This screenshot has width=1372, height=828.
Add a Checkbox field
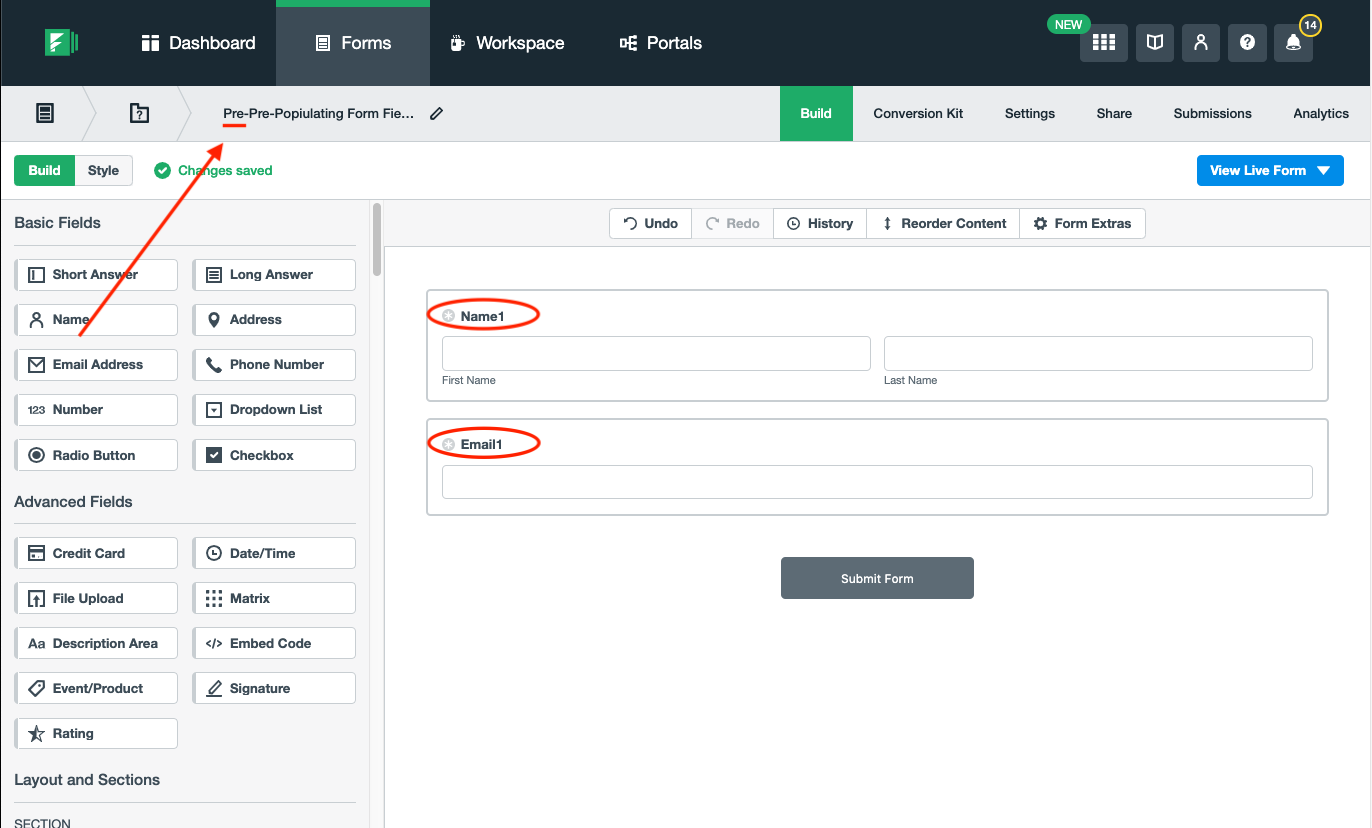274,455
